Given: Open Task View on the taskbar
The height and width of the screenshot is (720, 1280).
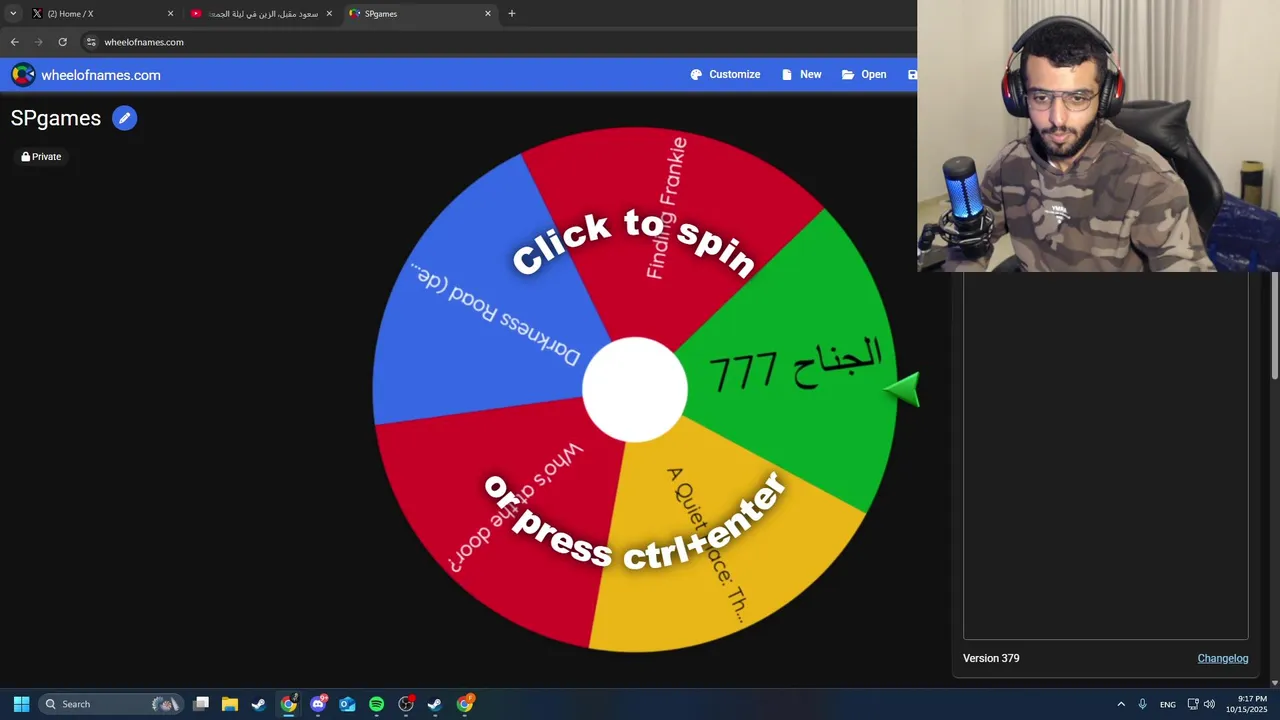Looking at the screenshot, I should 201,704.
